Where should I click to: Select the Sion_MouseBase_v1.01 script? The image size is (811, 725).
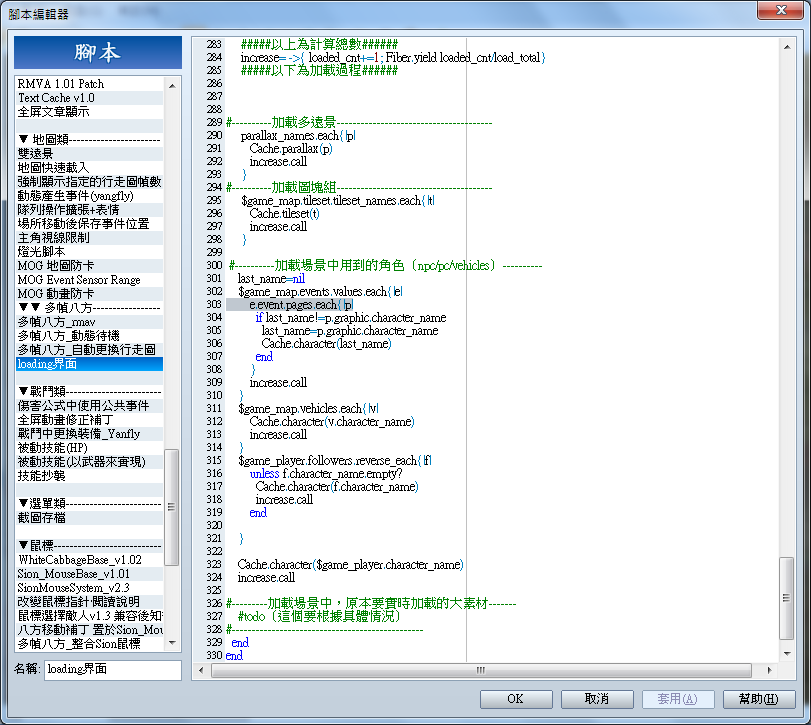[89, 574]
